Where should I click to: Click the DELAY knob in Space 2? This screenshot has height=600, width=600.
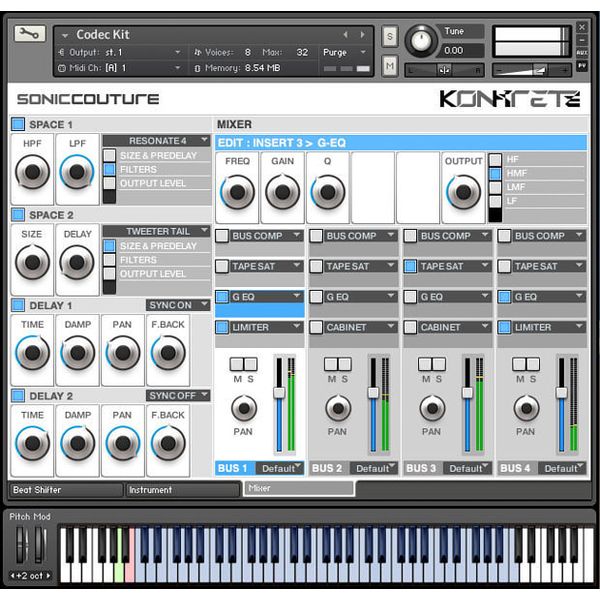[x=77, y=262]
